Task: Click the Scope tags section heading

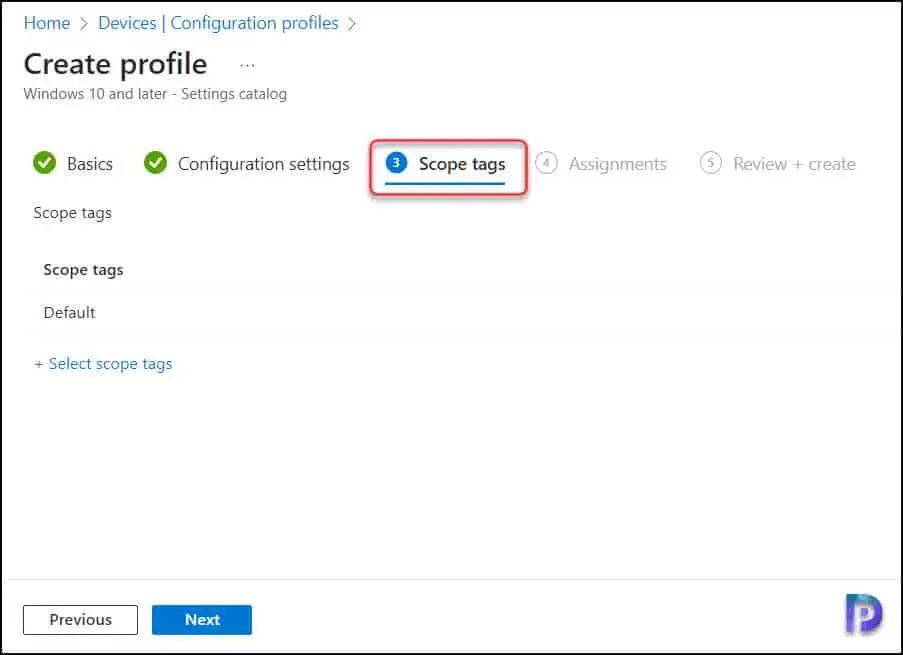Action: (72, 213)
